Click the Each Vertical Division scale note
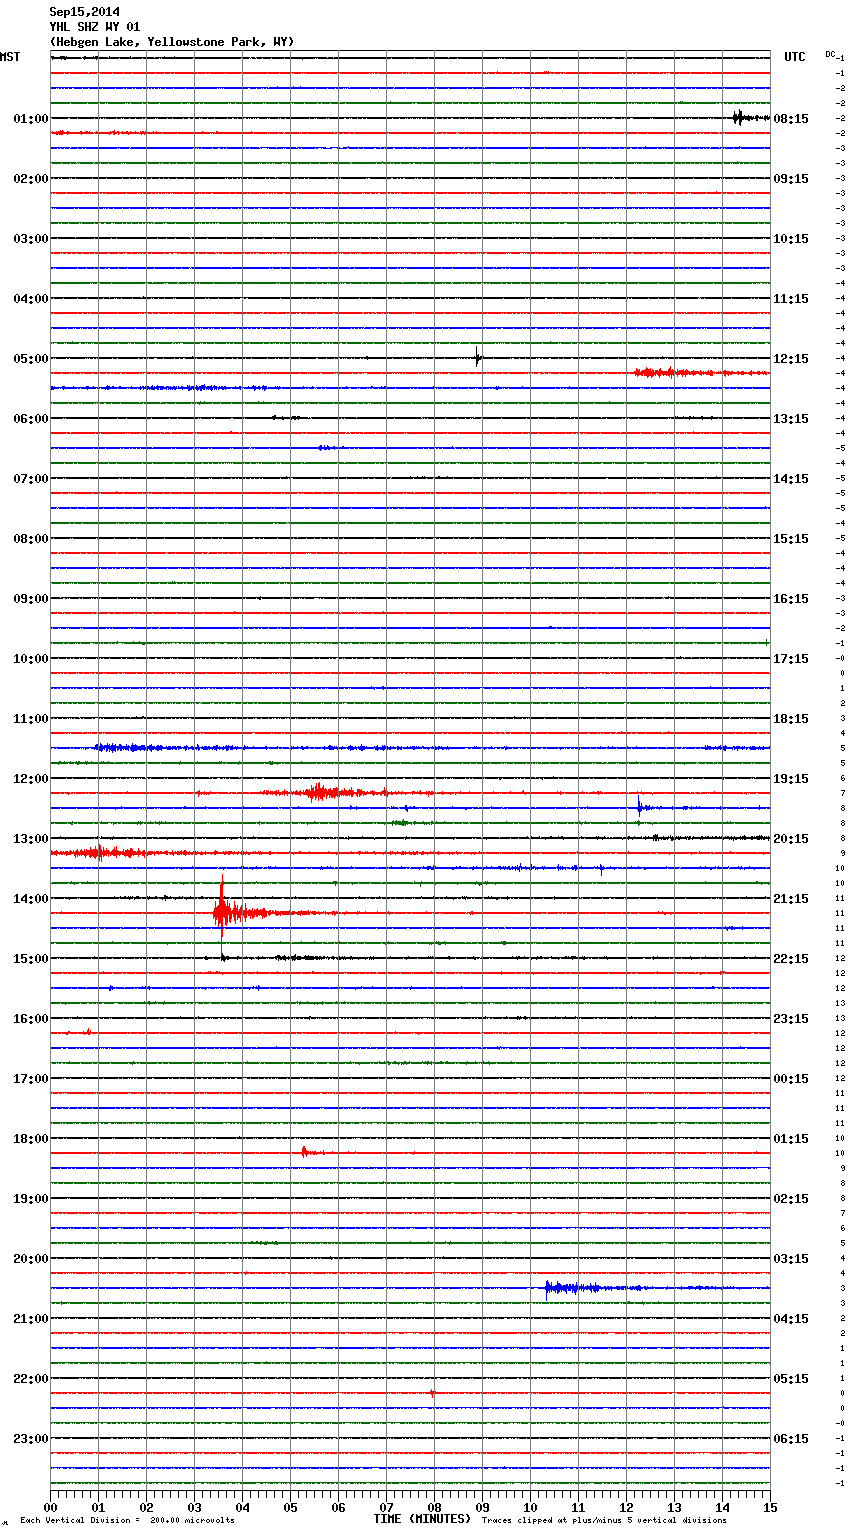This screenshot has width=850, height=1534. click(127, 1521)
